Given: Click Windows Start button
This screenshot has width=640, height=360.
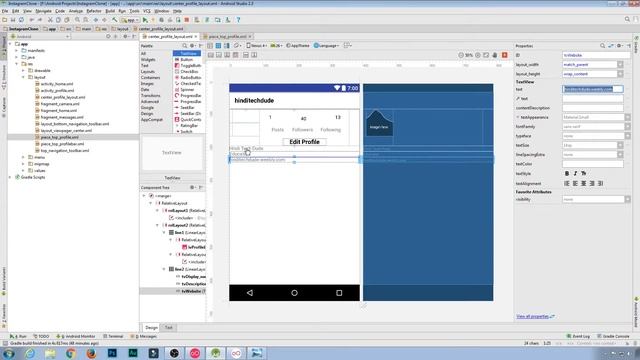Looking at the screenshot, I should point(9,353).
